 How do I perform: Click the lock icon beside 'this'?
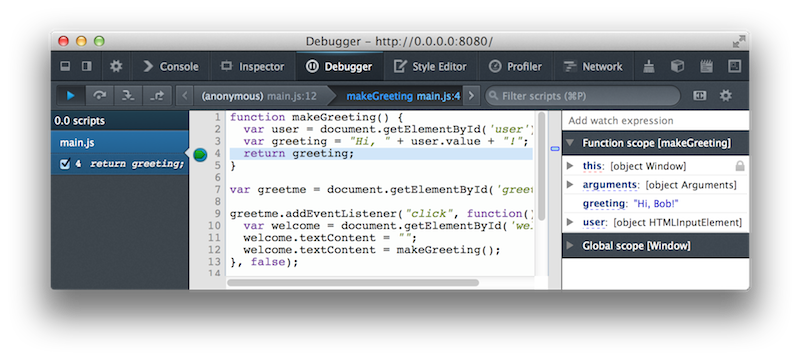(x=739, y=166)
